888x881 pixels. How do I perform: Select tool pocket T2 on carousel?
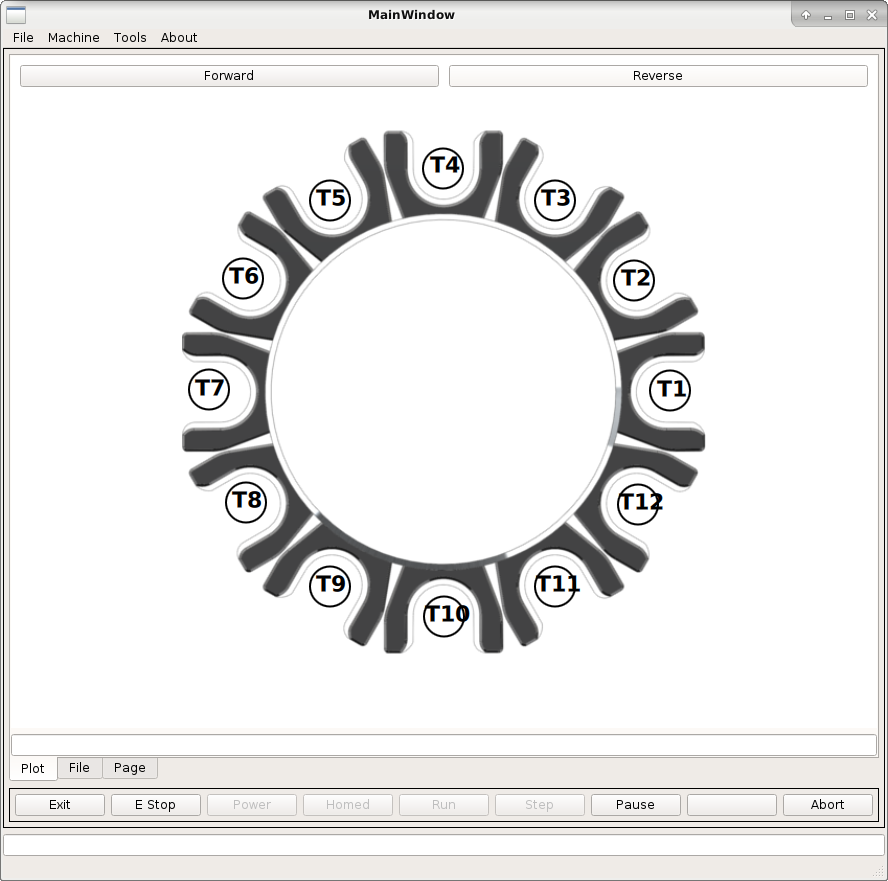click(x=634, y=279)
